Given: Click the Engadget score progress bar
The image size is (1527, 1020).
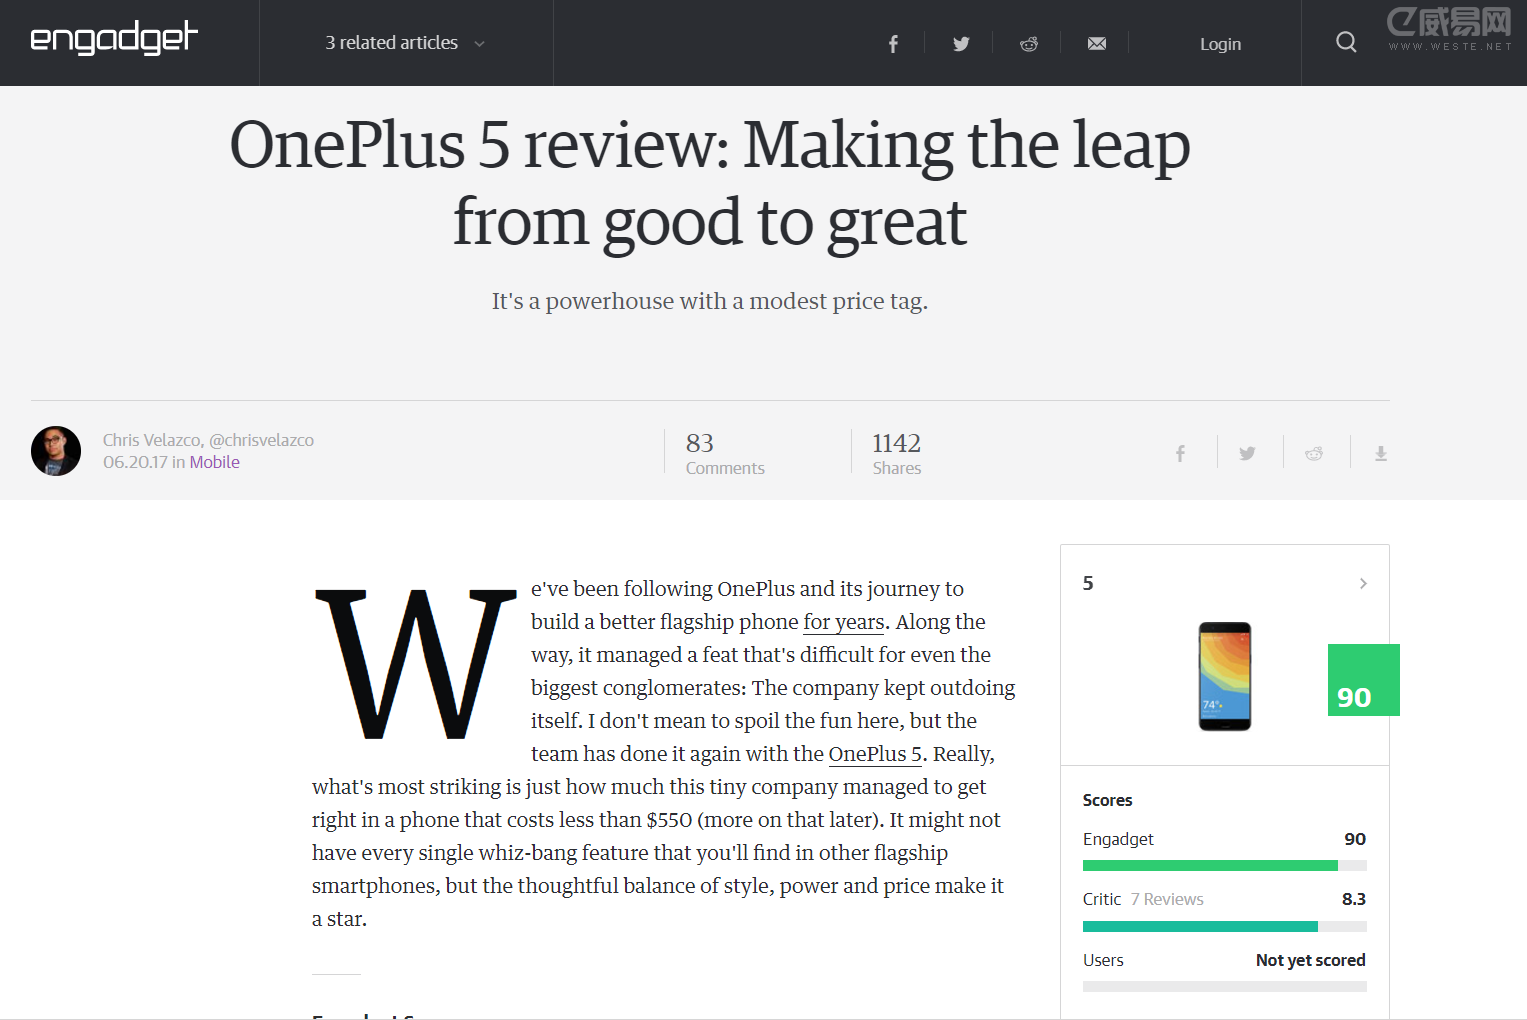Looking at the screenshot, I should pos(1224,866).
